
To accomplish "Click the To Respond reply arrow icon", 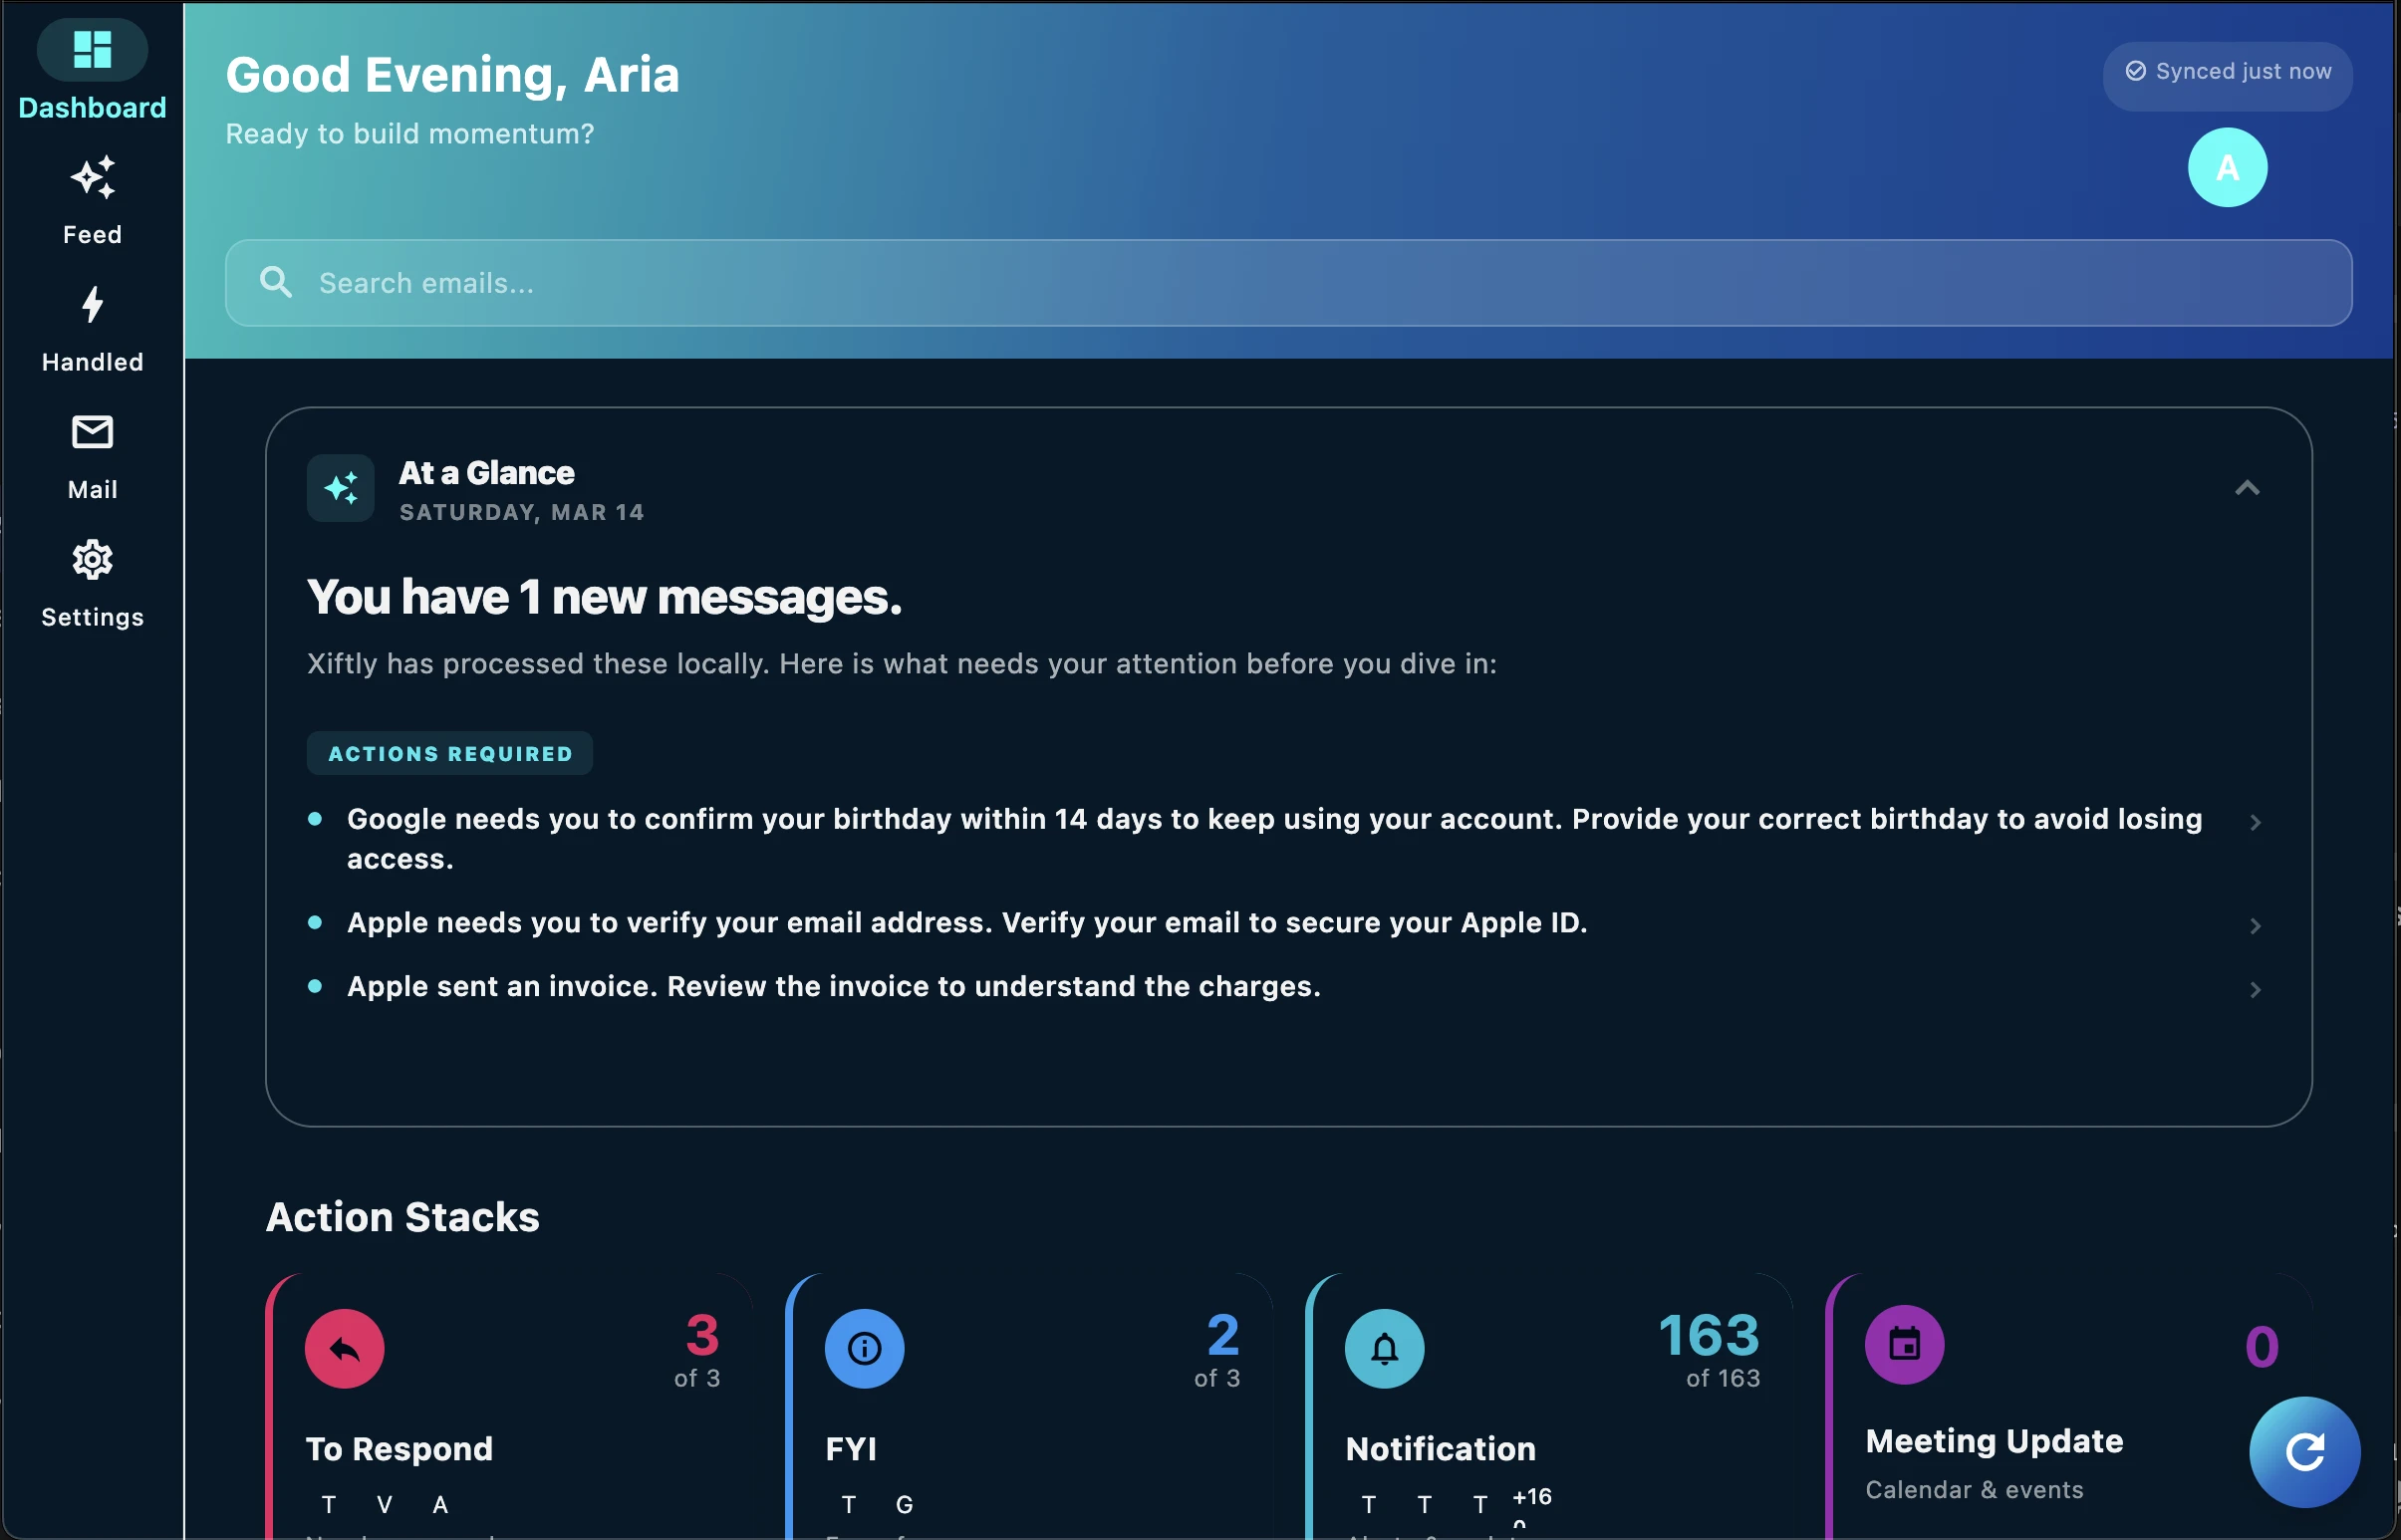I will 345,1349.
